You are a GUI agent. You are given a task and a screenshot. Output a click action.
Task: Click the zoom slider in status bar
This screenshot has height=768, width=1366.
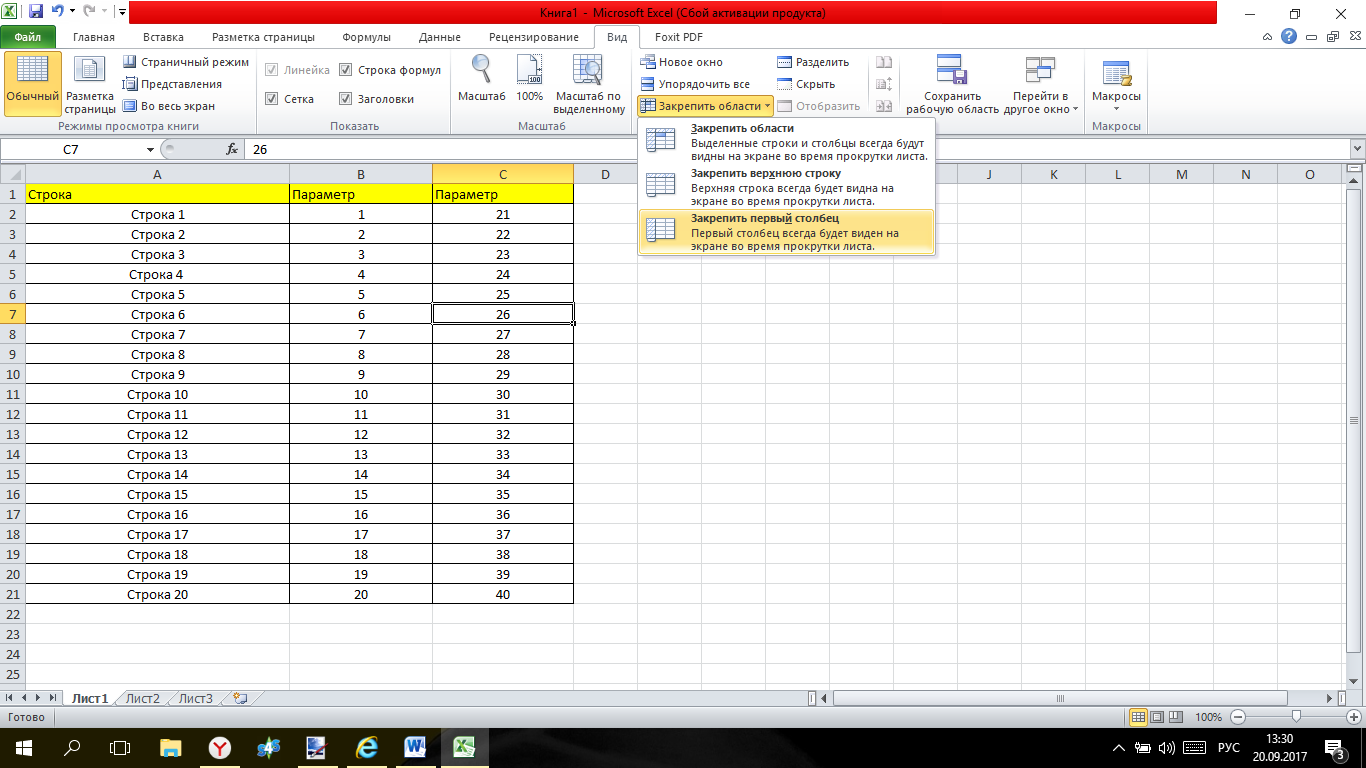point(1296,717)
